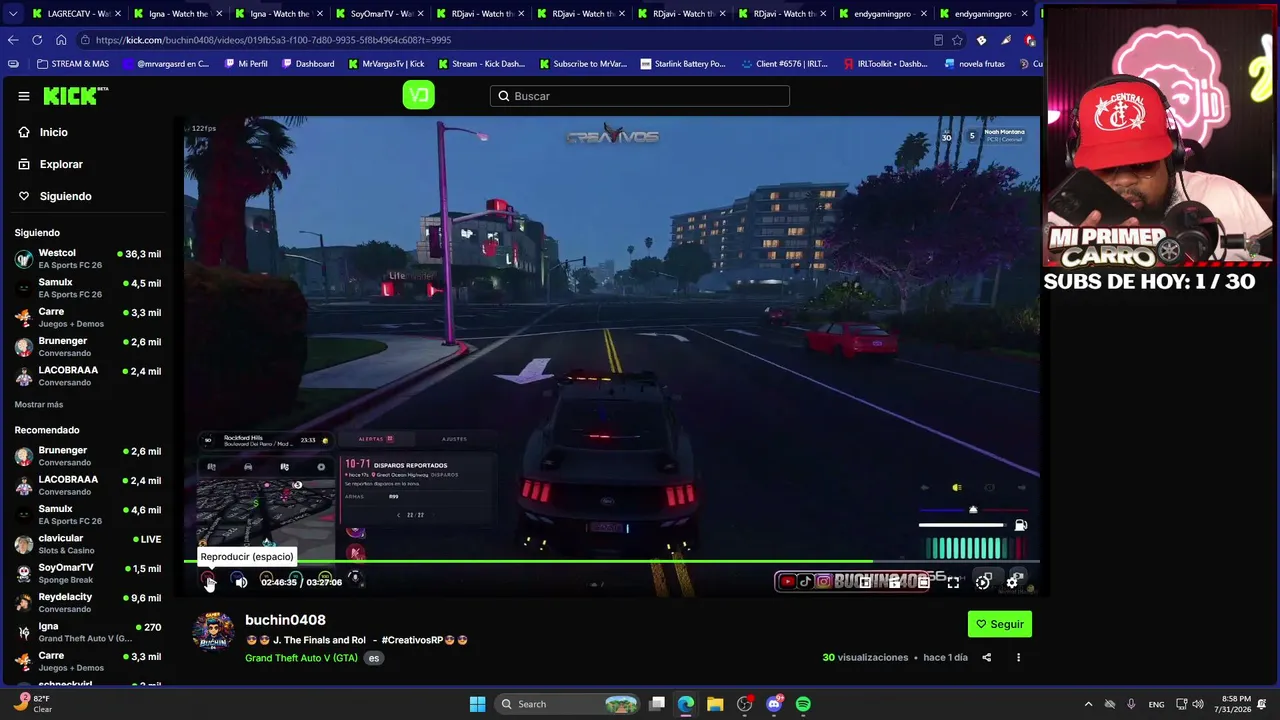1280x720 pixels.
Task: Open STREAM & MAS bookmarks folder
Action: click(x=72, y=64)
